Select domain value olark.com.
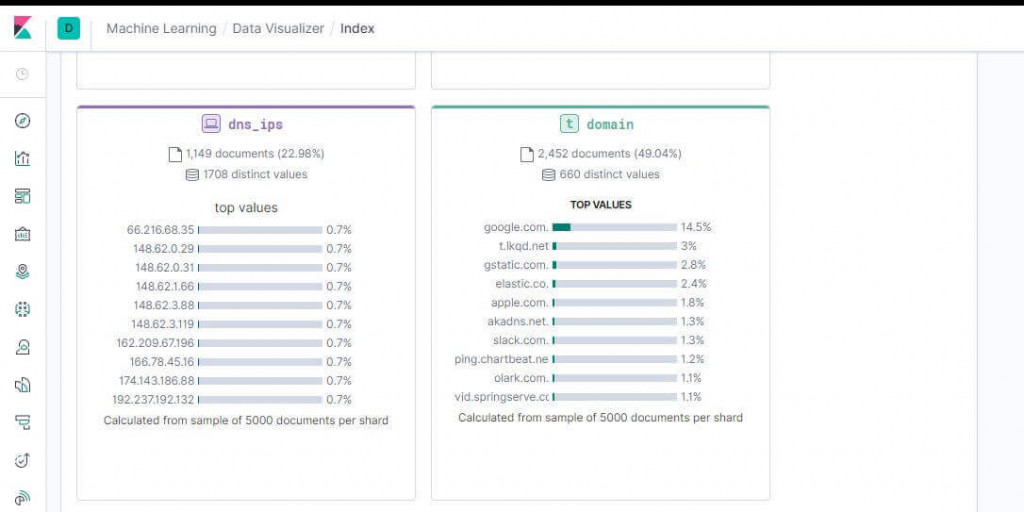This screenshot has height=512, width=1024. (521, 379)
